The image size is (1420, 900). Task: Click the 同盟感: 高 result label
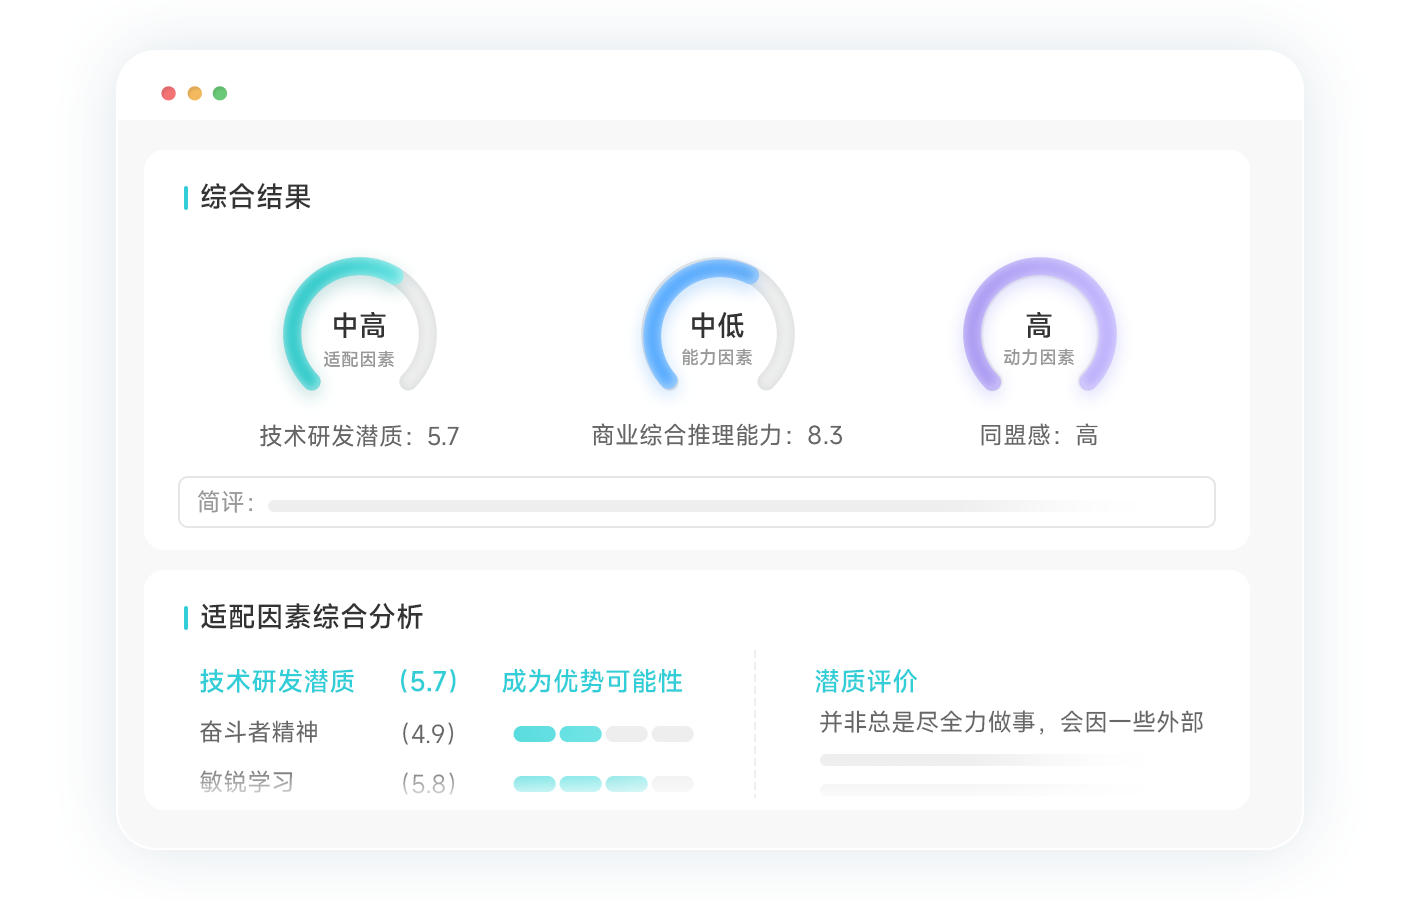1039,436
